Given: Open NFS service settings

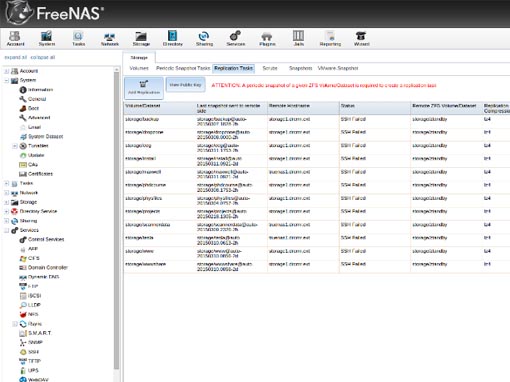Looking at the screenshot, I should point(29,314).
